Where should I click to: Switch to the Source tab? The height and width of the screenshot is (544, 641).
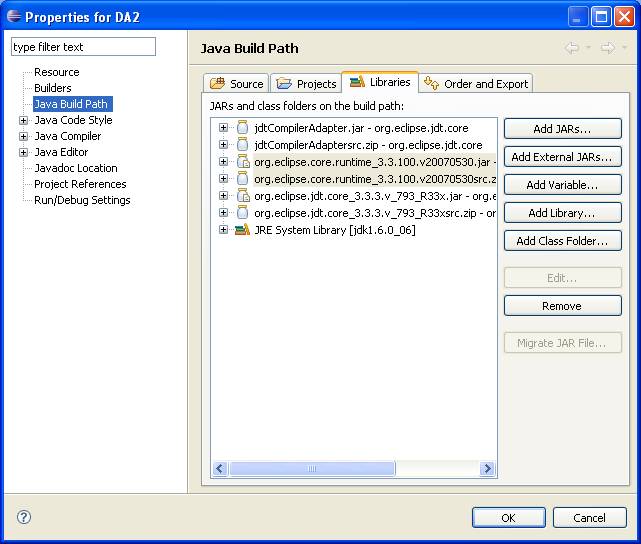tap(236, 83)
